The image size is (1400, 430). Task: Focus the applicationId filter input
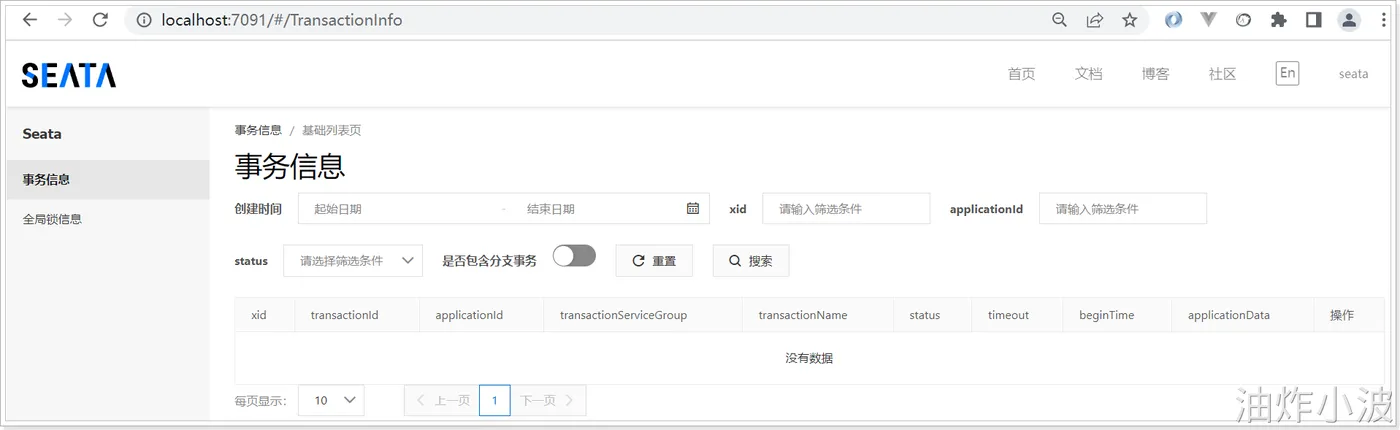1123,208
